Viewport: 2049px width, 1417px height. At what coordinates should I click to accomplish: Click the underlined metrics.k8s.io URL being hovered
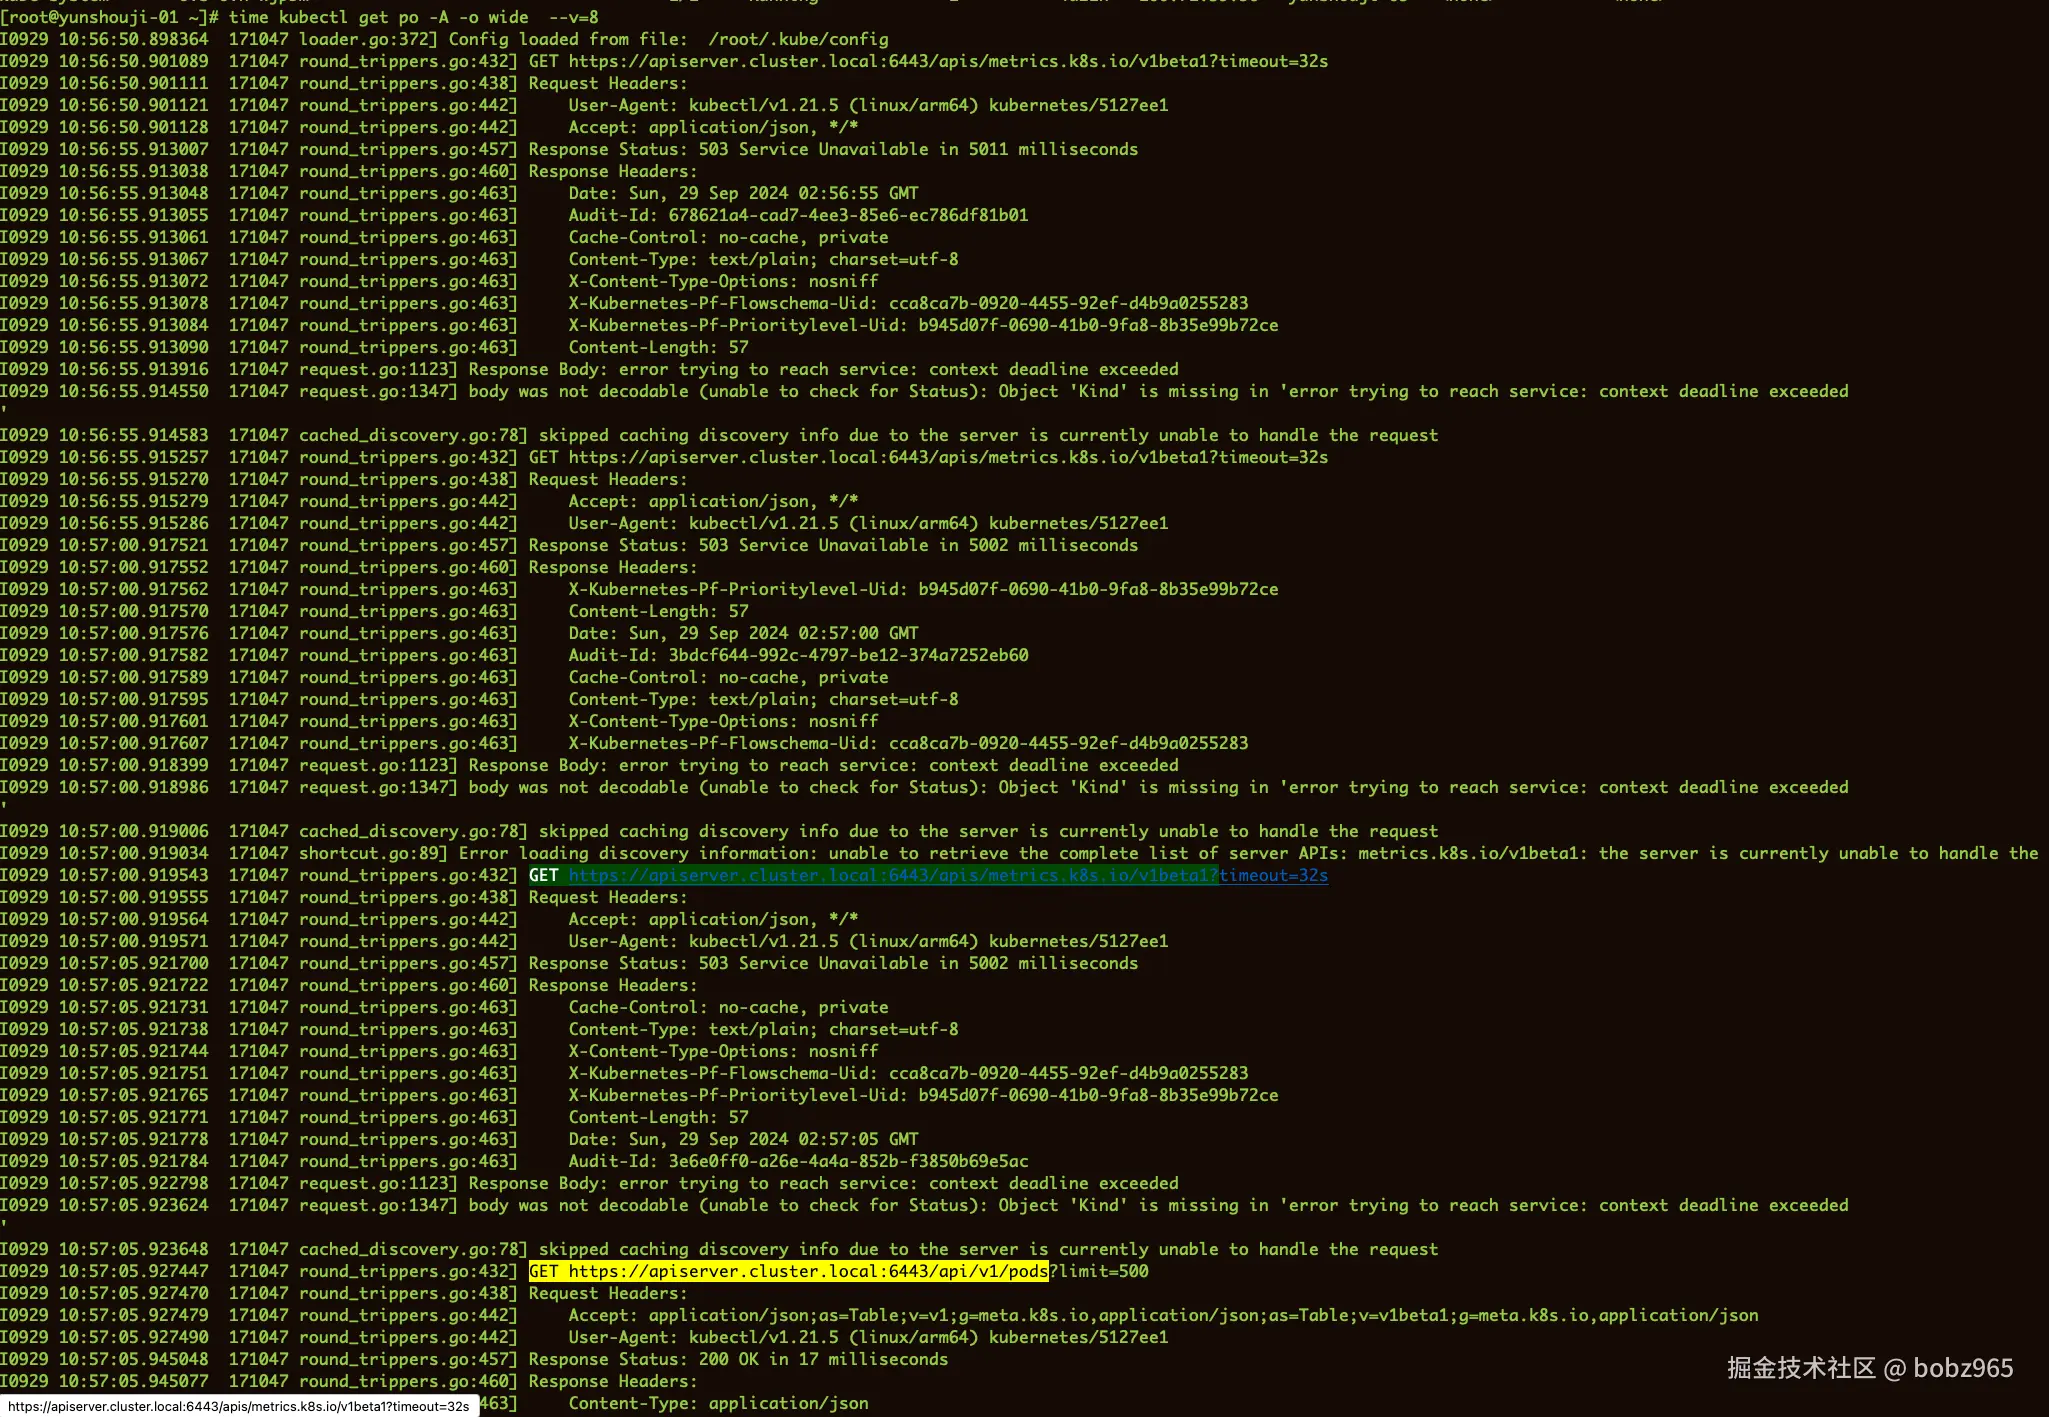point(947,875)
